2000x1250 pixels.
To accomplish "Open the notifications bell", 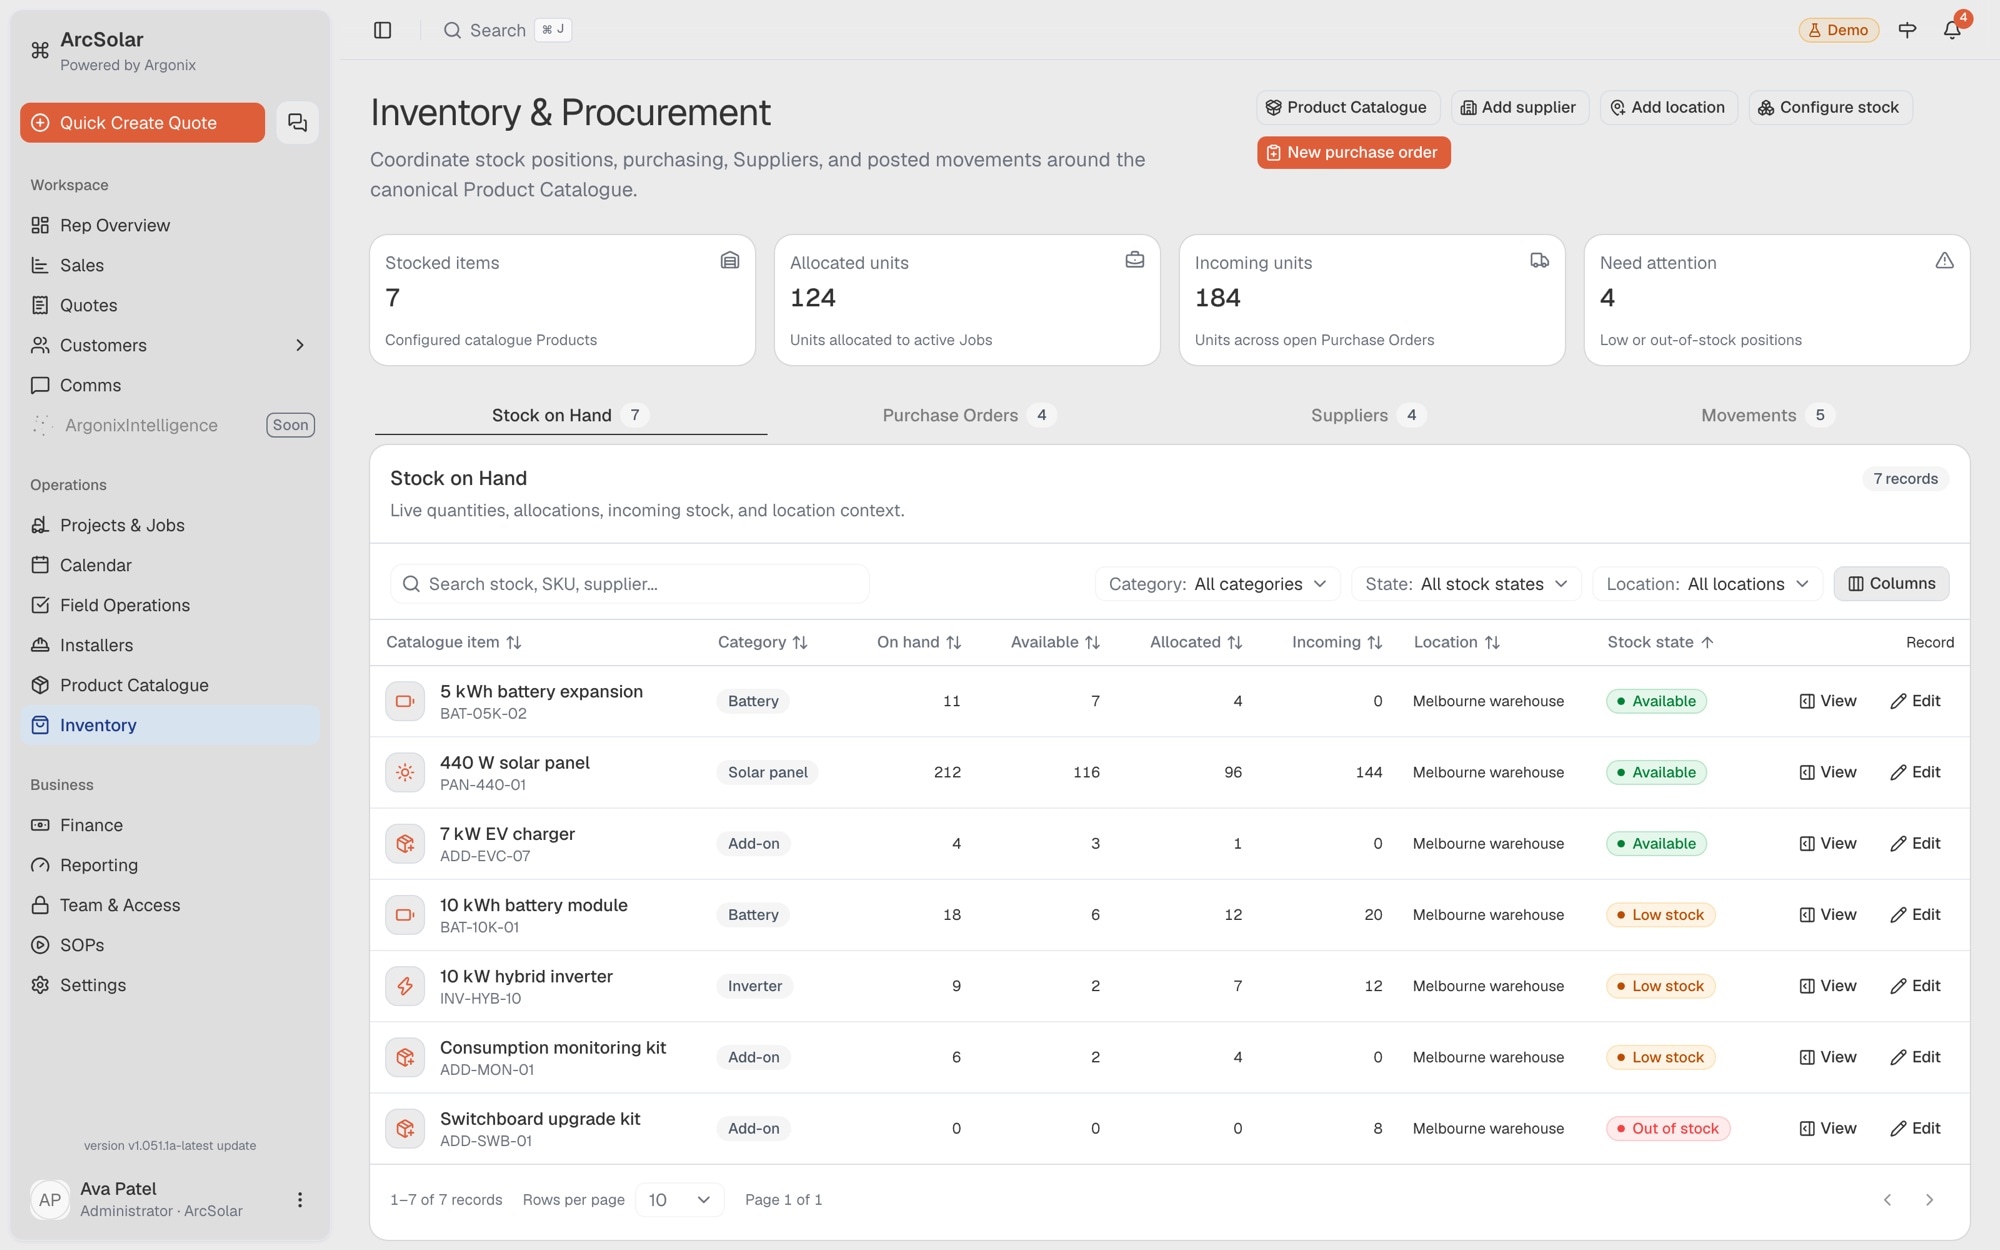I will pyautogui.click(x=1952, y=30).
